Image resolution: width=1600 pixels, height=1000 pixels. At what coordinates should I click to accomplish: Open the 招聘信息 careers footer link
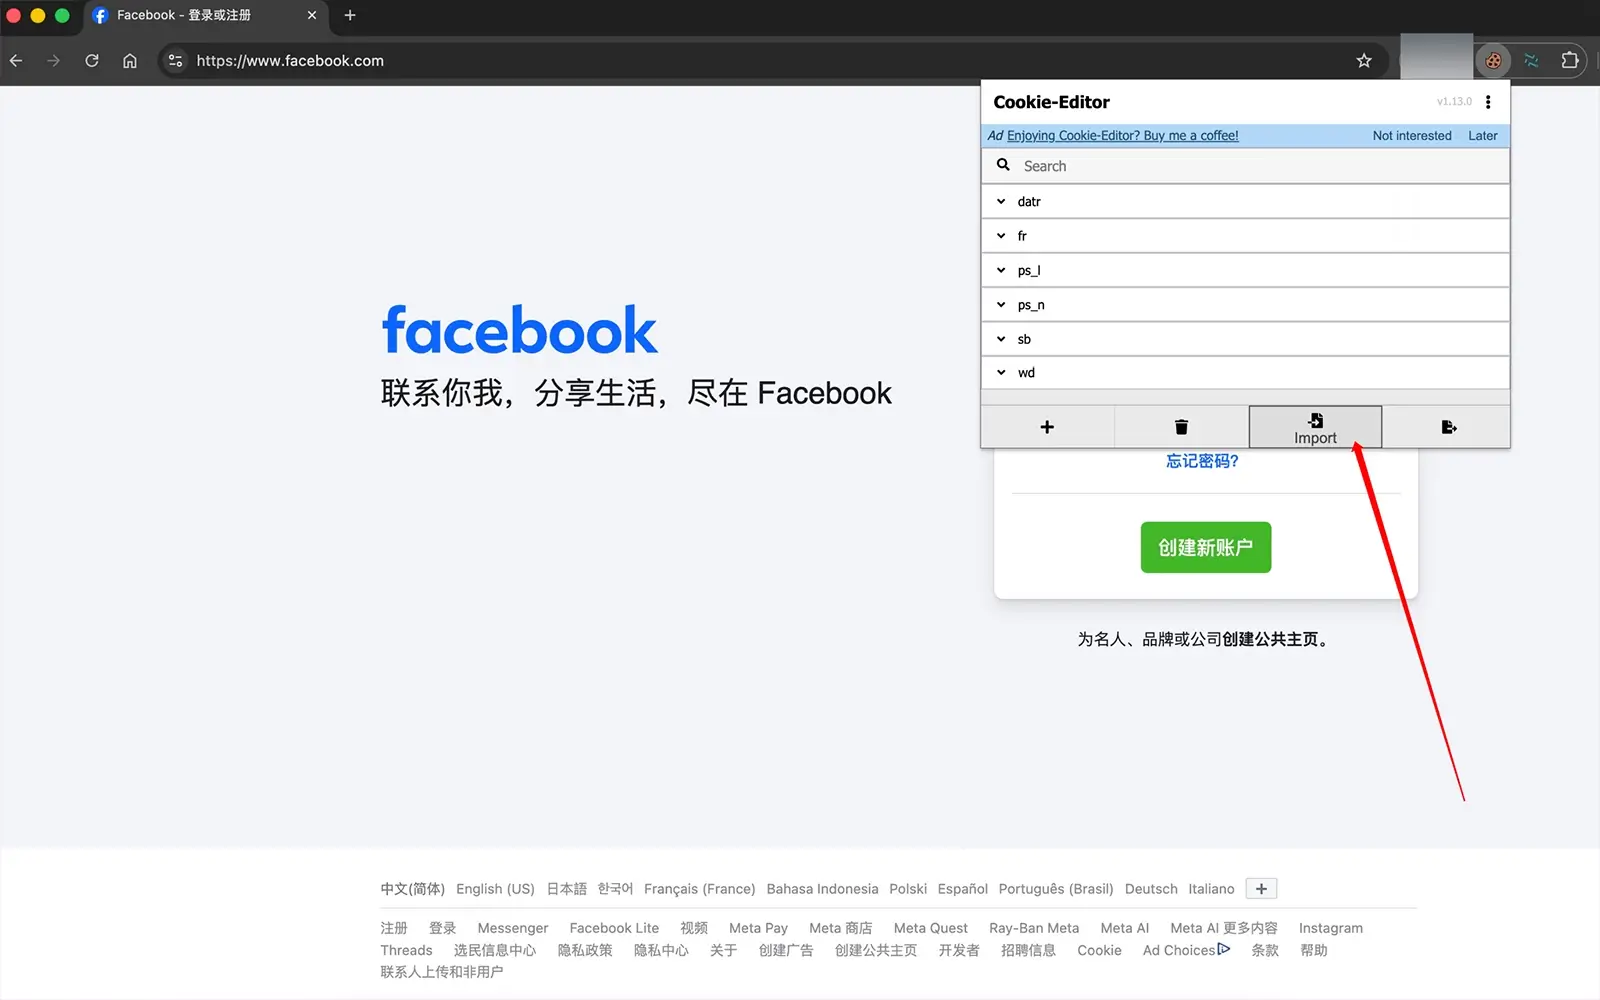point(1028,950)
